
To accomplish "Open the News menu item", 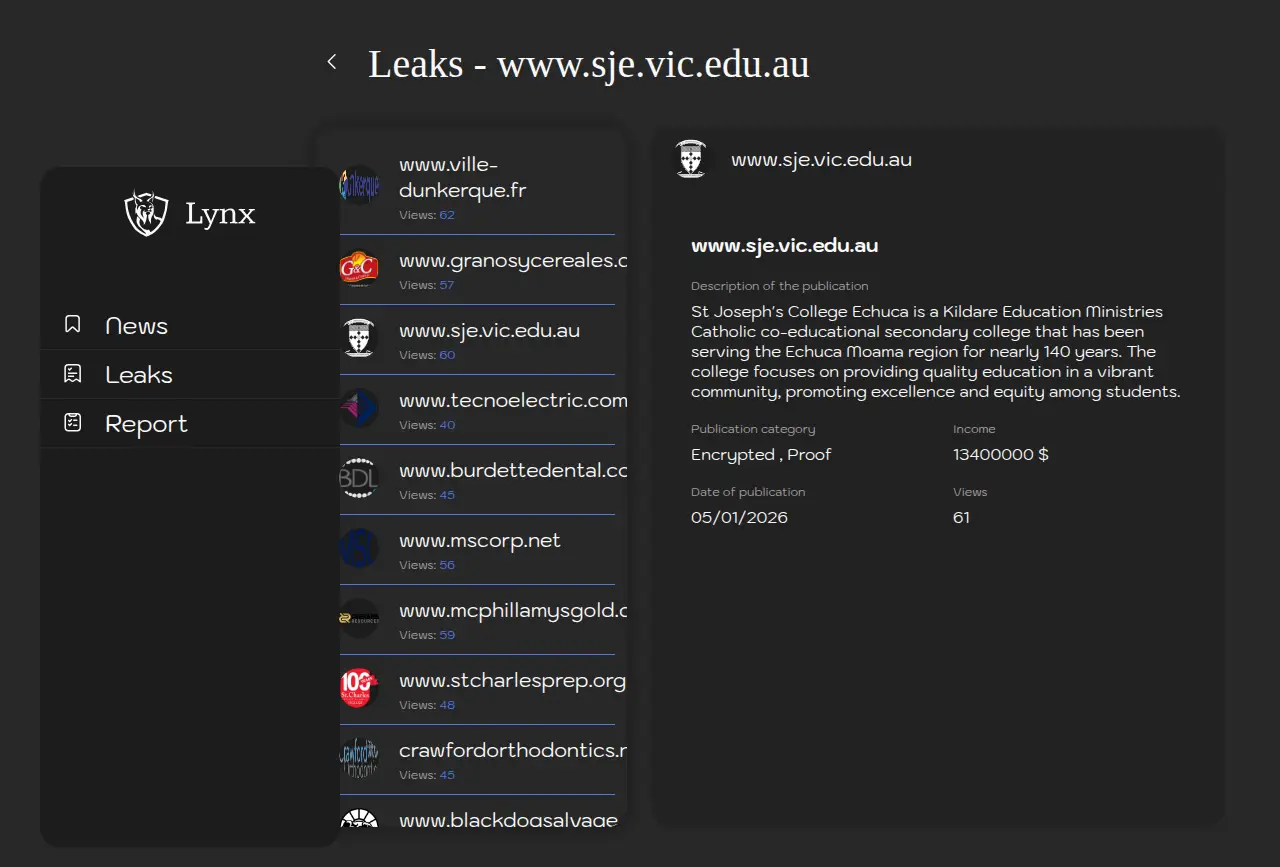I will point(136,326).
